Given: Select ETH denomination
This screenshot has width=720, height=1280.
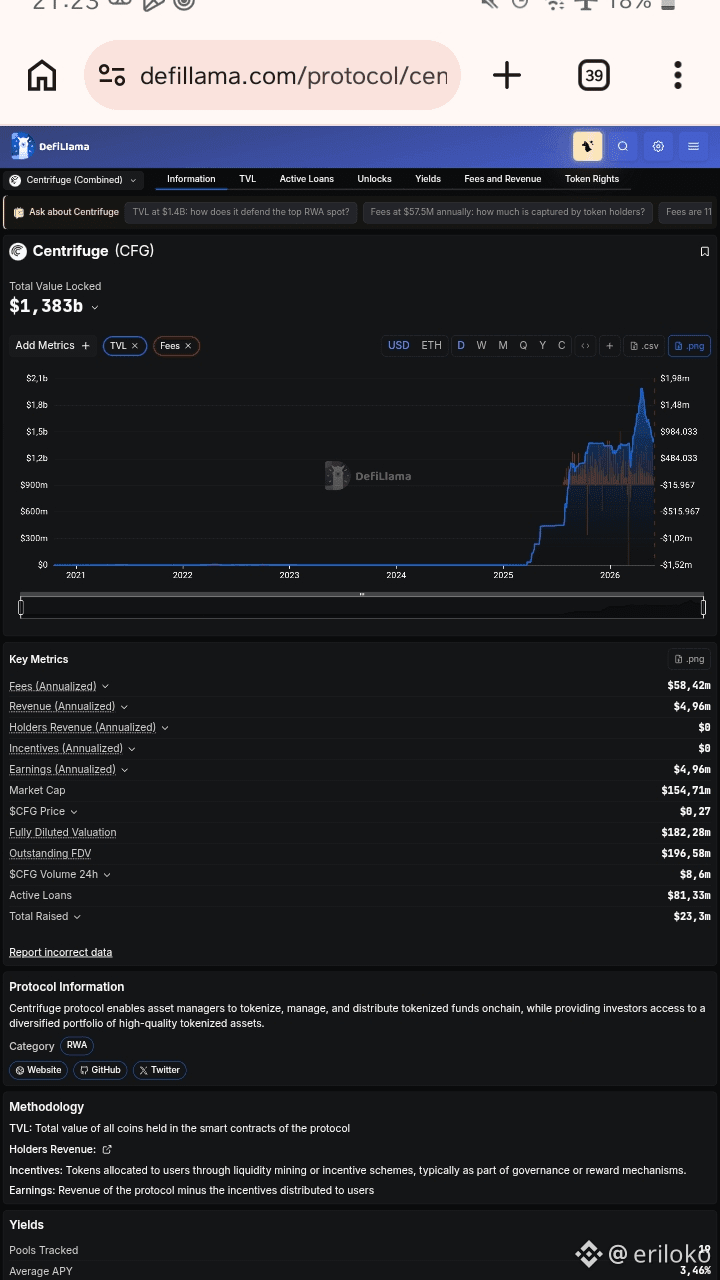Looking at the screenshot, I should pyautogui.click(x=431, y=345).
